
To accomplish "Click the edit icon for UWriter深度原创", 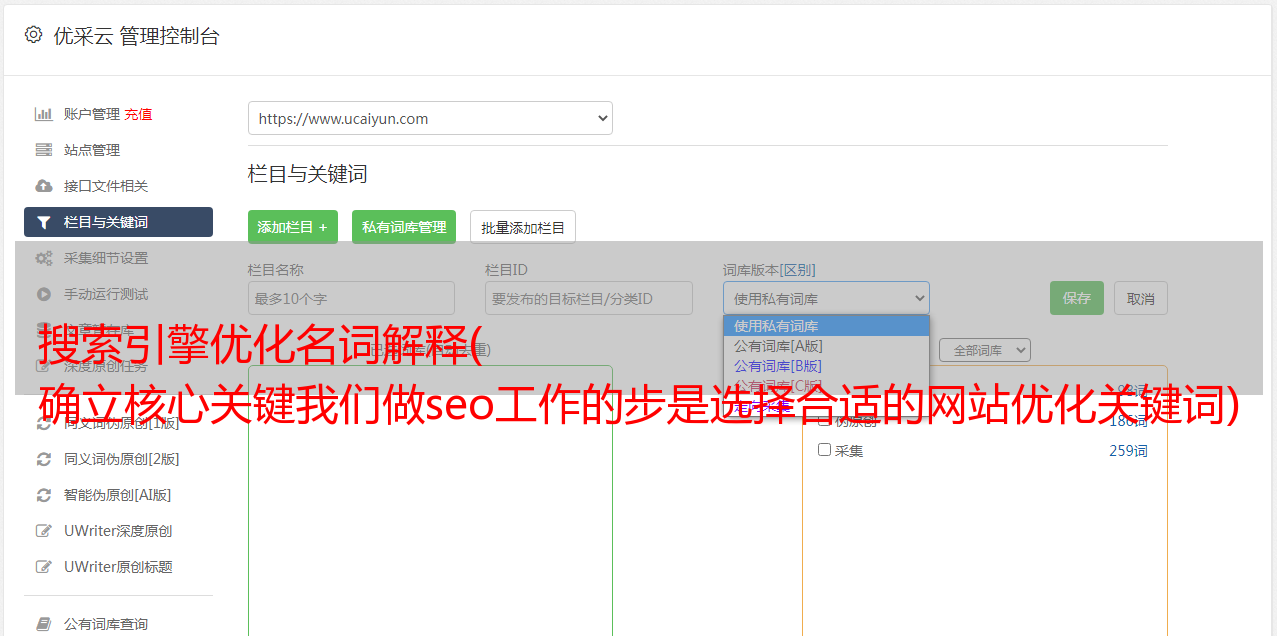I will (x=43, y=531).
